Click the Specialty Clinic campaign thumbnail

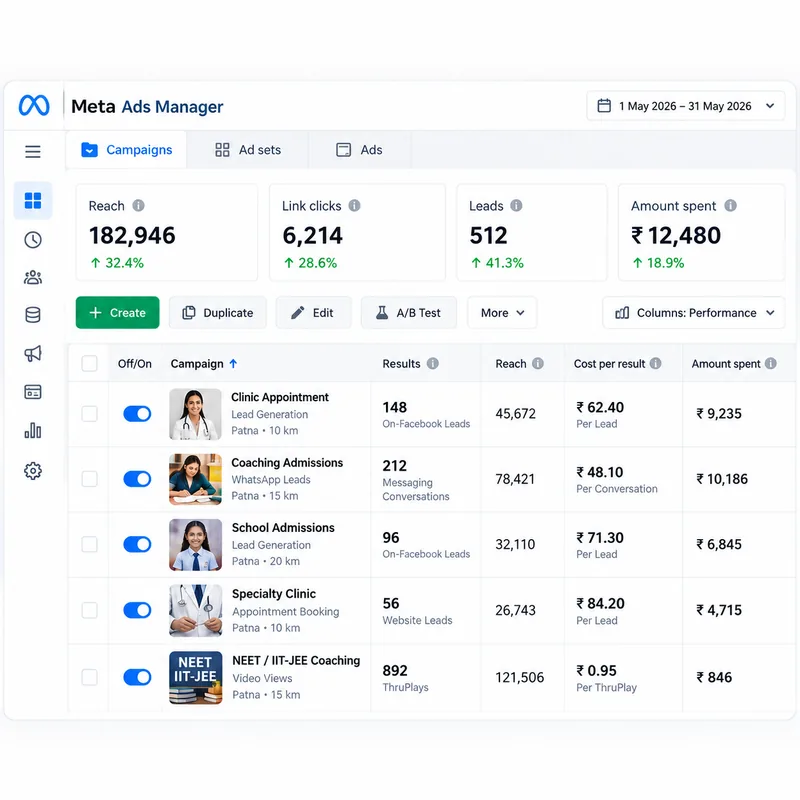[x=195, y=610]
